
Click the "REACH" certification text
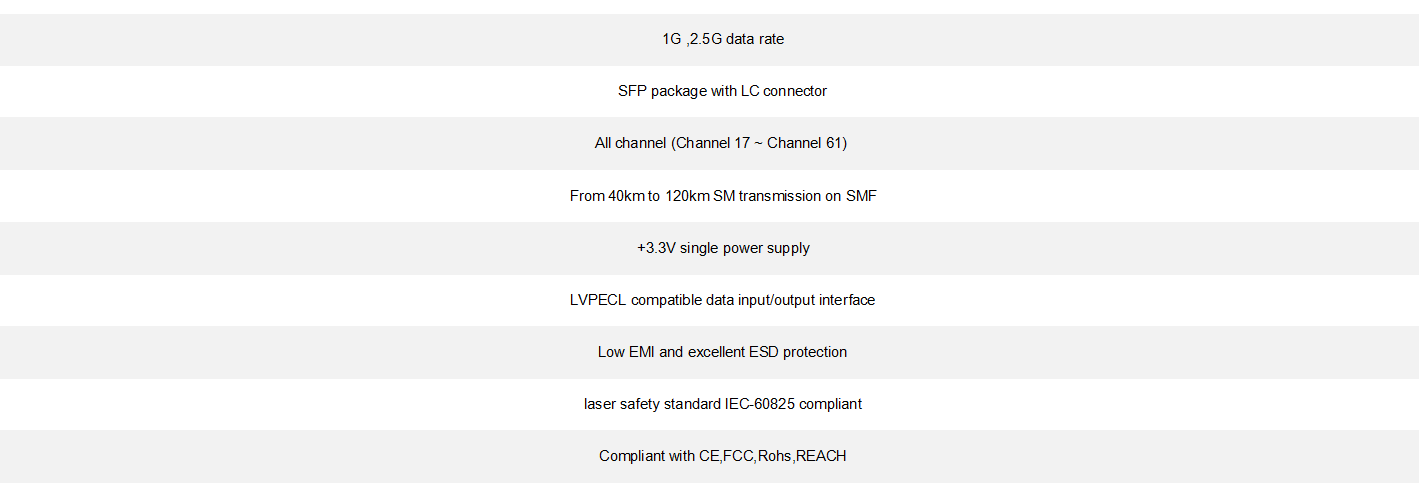click(x=821, y=456)
